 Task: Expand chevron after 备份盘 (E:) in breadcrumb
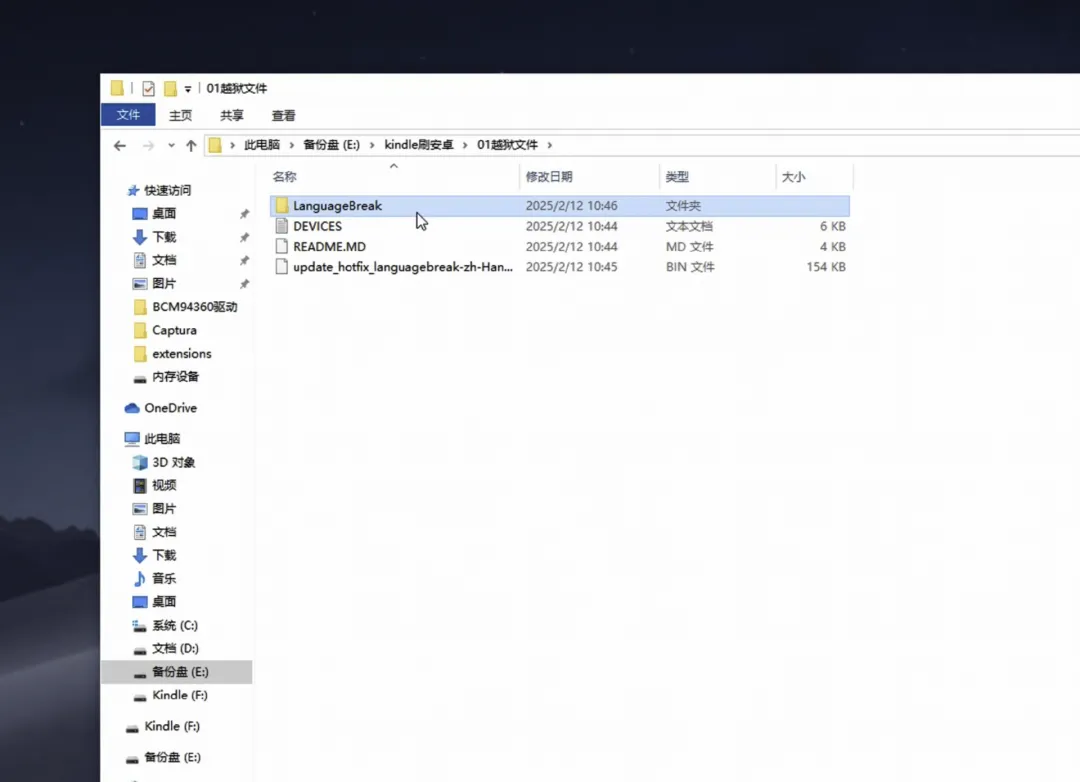tap(372, 145)
